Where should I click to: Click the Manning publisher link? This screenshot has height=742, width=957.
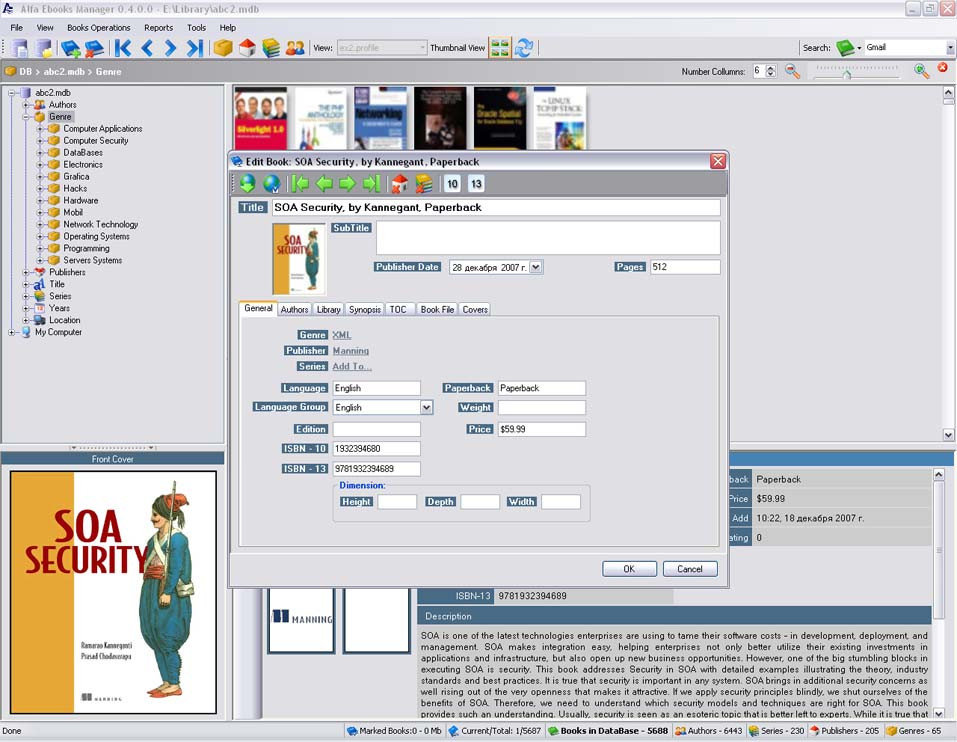[350, 351]
